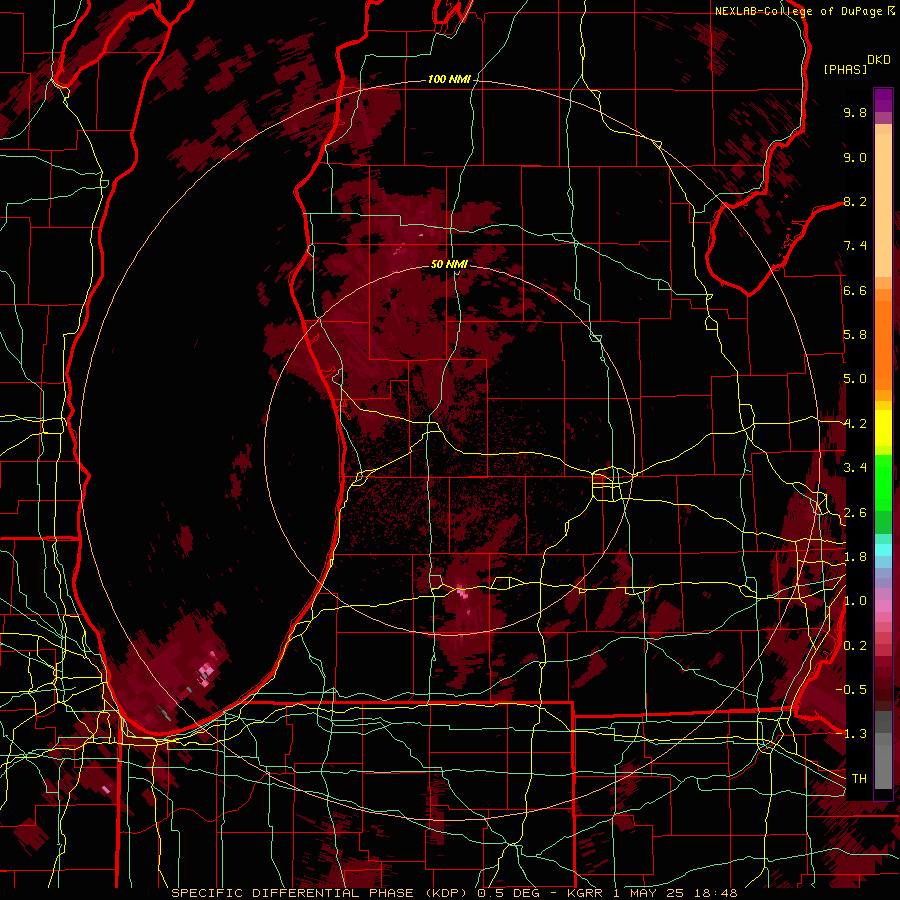Click the 18:48 timestamp in caption
This screenshot has height=900, width=900.
[717, 893]
